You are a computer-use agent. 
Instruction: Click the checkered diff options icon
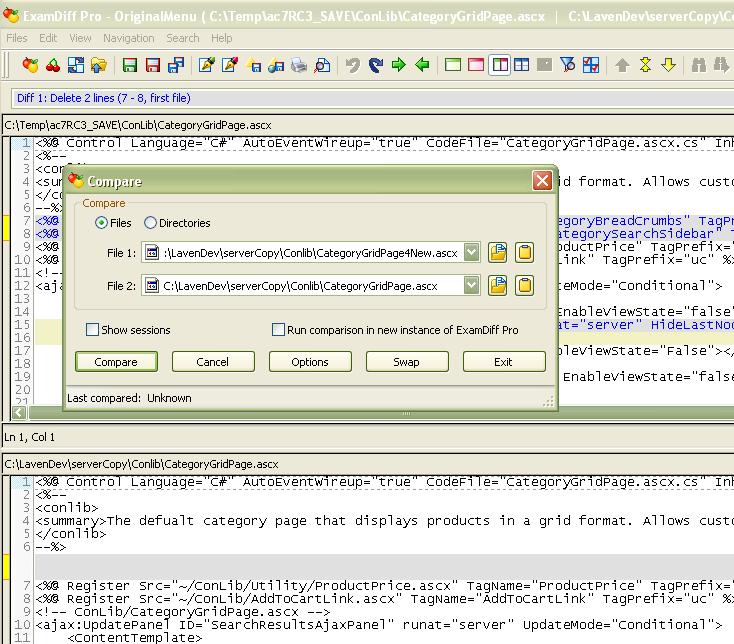click(x=591, y=65)
